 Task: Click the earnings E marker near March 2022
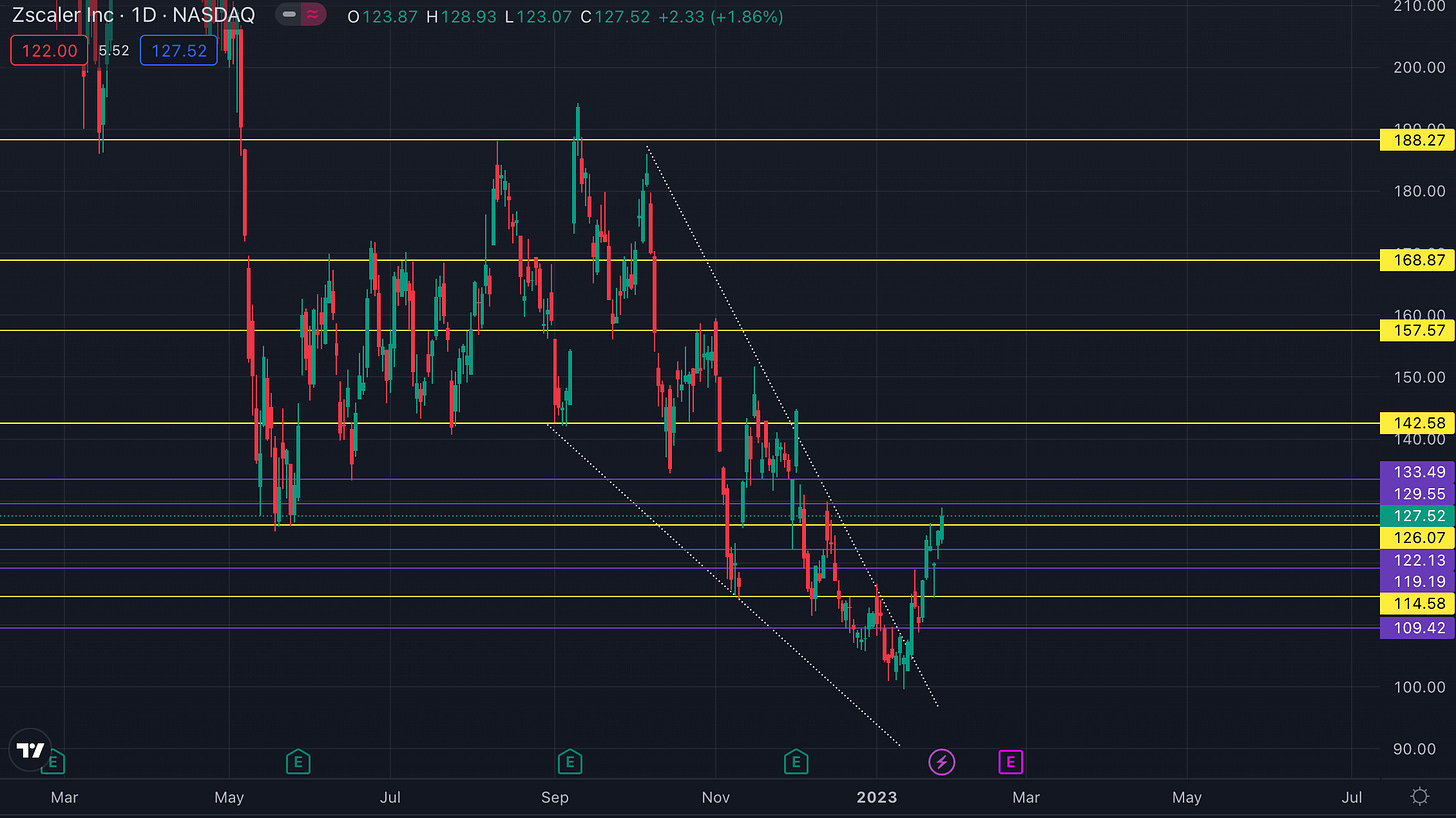click(x=54, y=763)
